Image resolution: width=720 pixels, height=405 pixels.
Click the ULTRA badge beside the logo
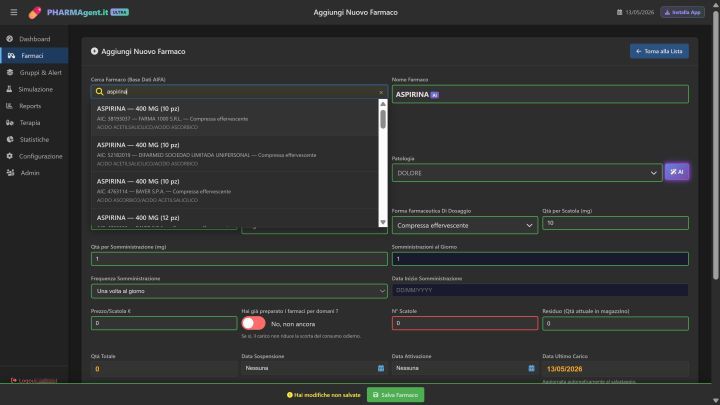(x=119, y=12)
